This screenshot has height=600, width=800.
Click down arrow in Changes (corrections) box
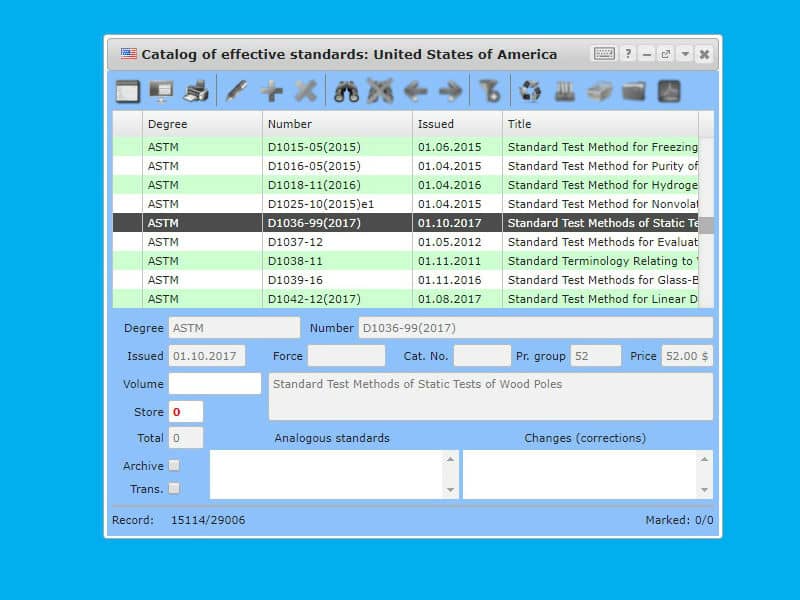(x=704, y=490)
